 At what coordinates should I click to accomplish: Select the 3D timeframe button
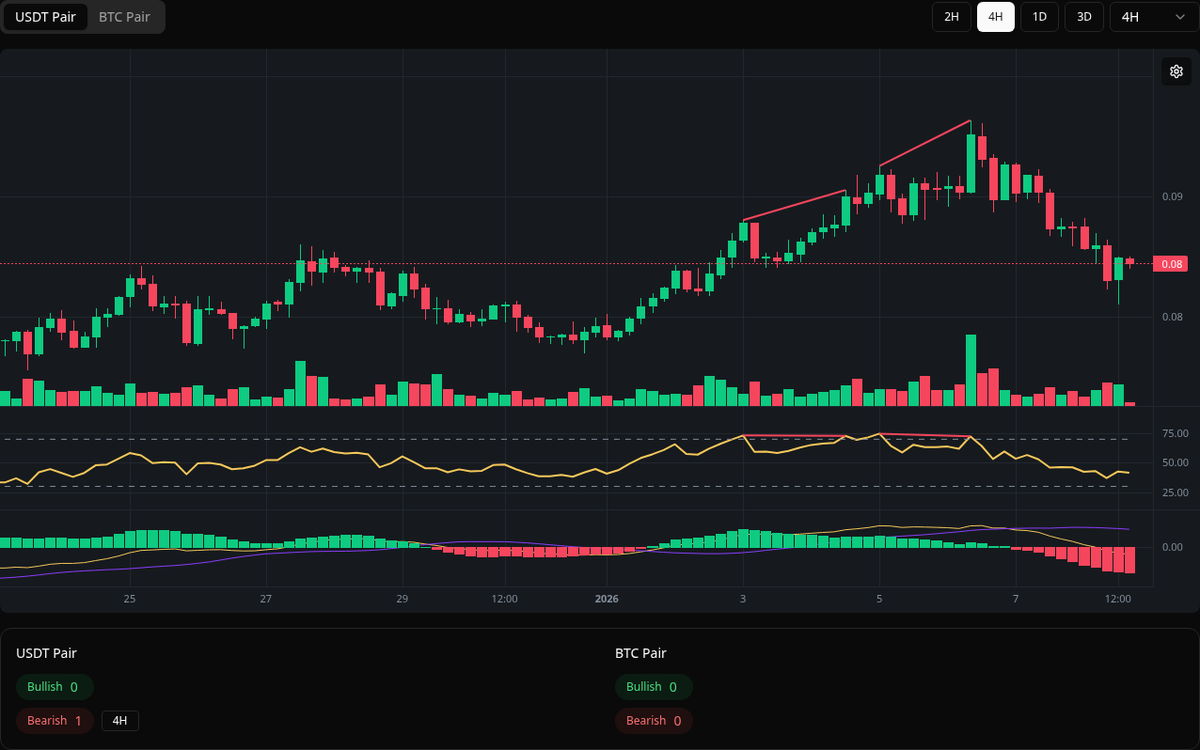(1084, 17)
